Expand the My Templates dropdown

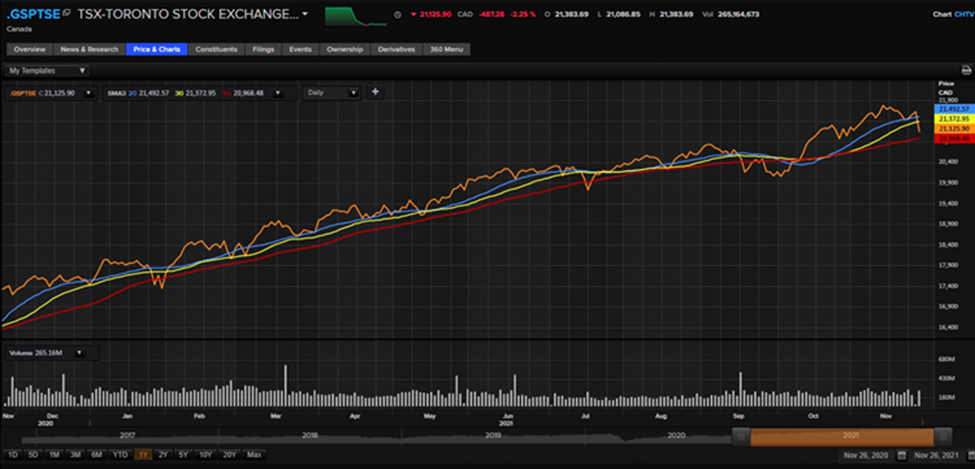point(47,71)
